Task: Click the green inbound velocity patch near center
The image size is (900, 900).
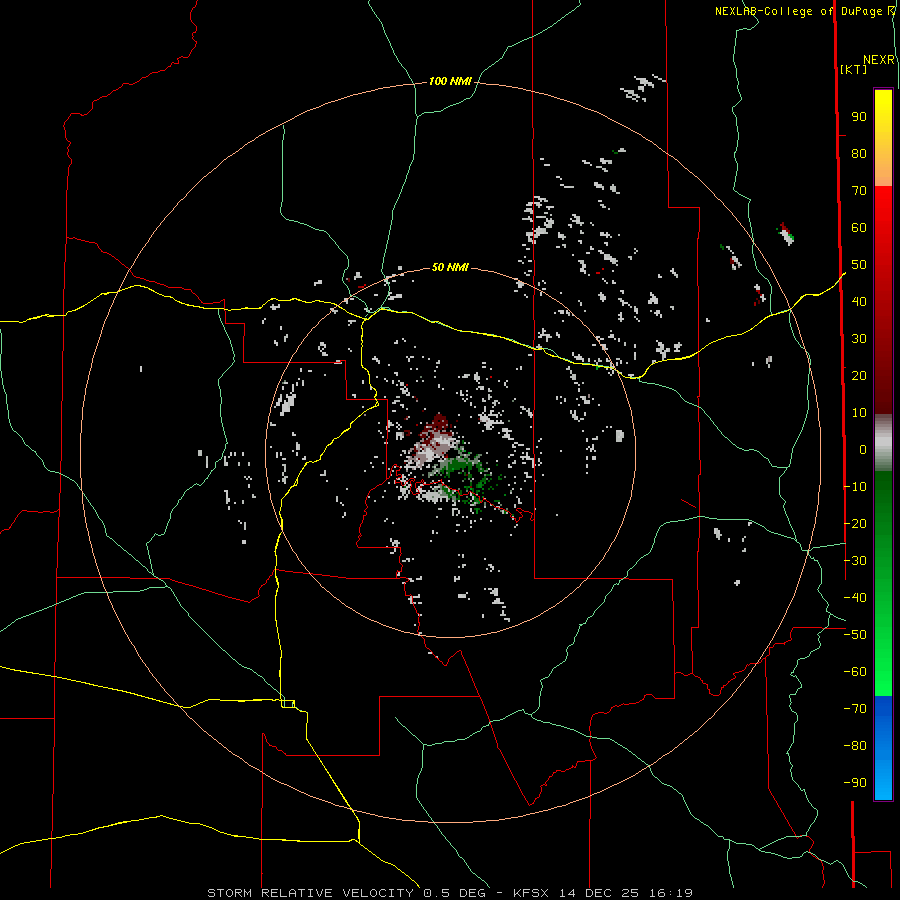Action: tap(459, 464)
